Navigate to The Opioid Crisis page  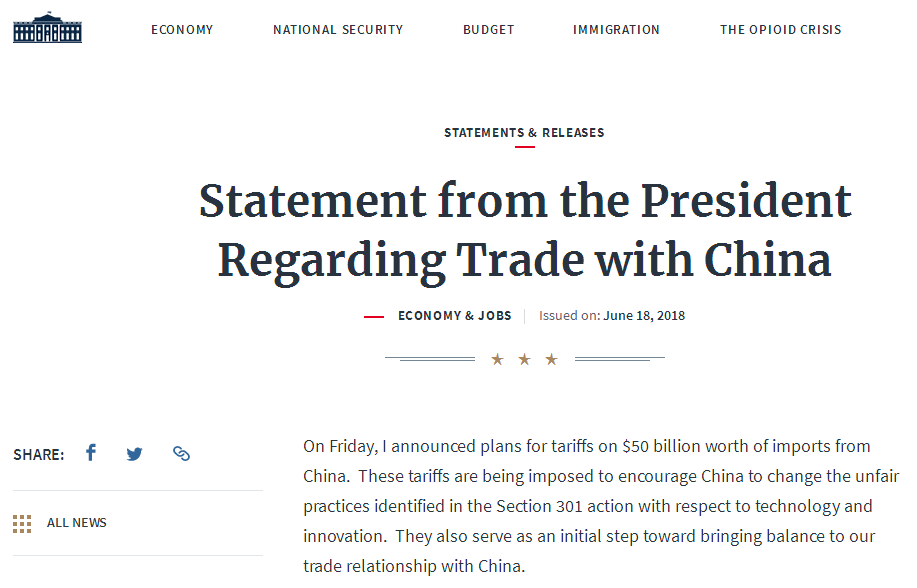pos(780,30)
